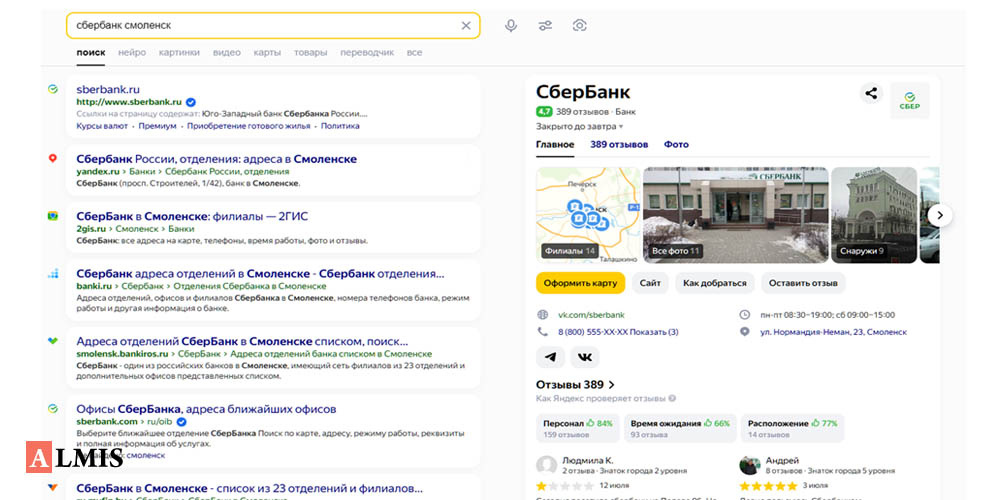This screenshot has width=1000, height=500.
Task: Share the СберБанк card
Action: coord(871,93)
